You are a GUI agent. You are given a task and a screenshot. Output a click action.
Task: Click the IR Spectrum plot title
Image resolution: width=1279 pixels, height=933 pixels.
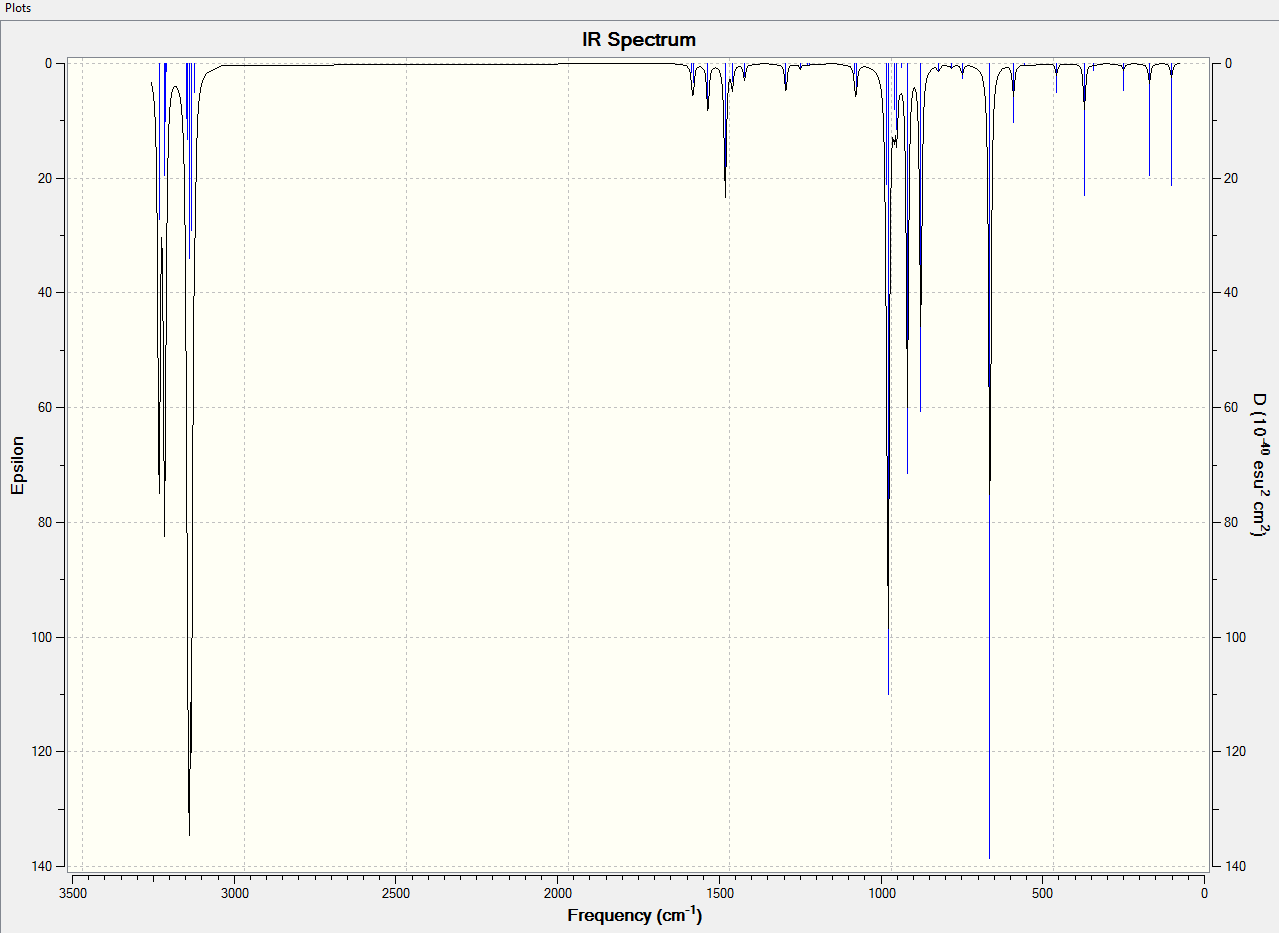pos(639,40)
